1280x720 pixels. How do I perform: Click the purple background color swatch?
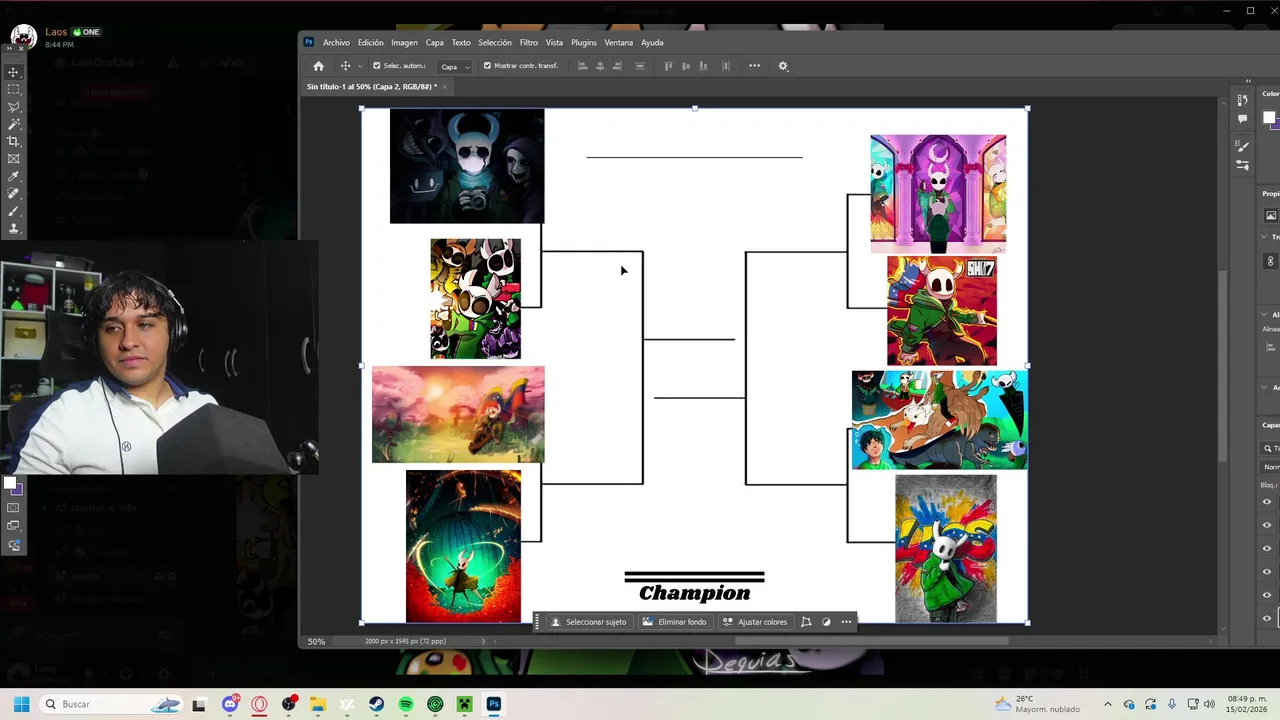click(17, 490)
